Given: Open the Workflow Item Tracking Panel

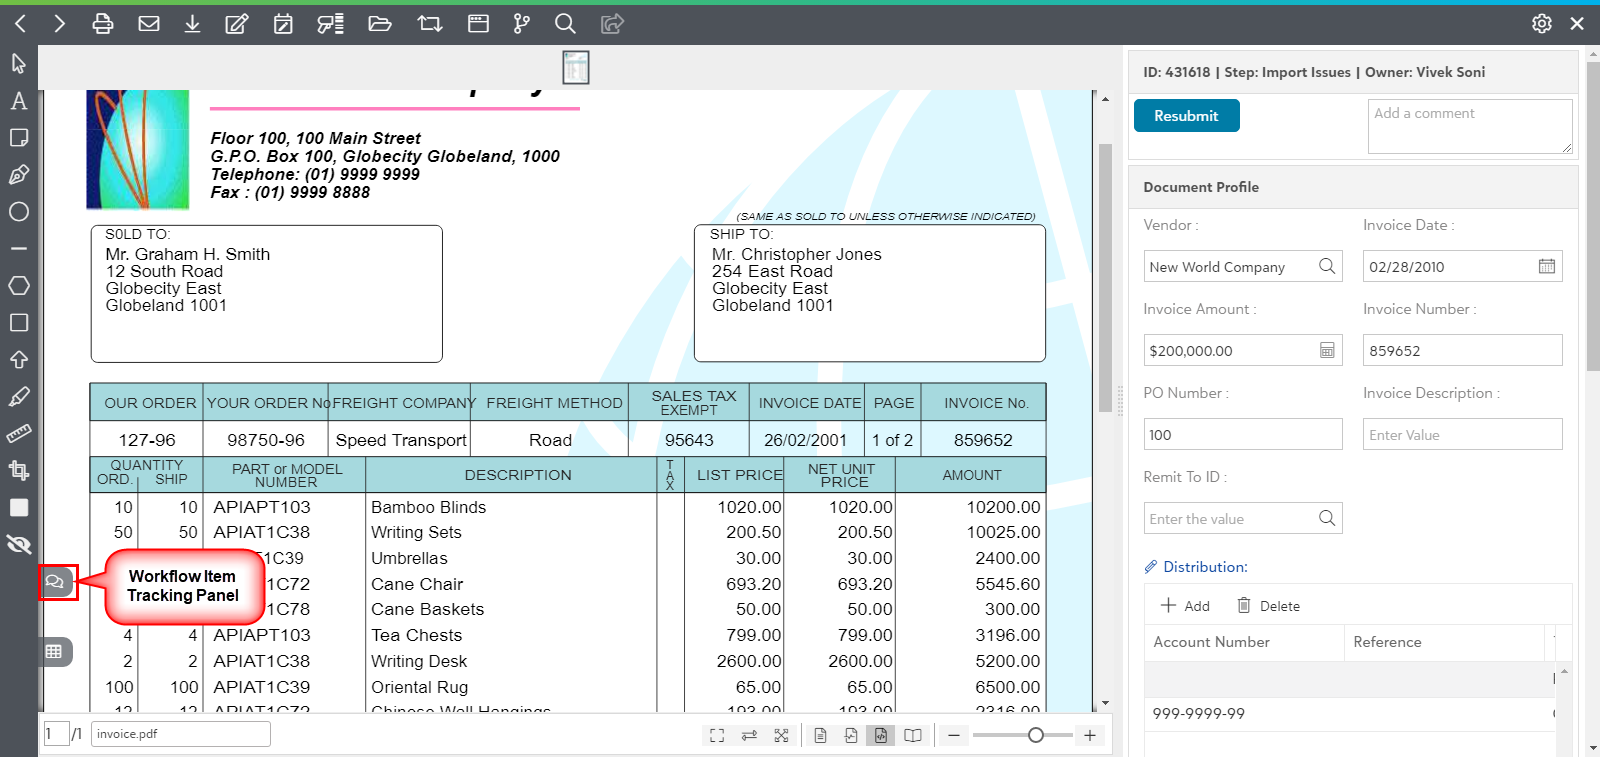Looking at the screenshot, I should (x=56, y=582).
